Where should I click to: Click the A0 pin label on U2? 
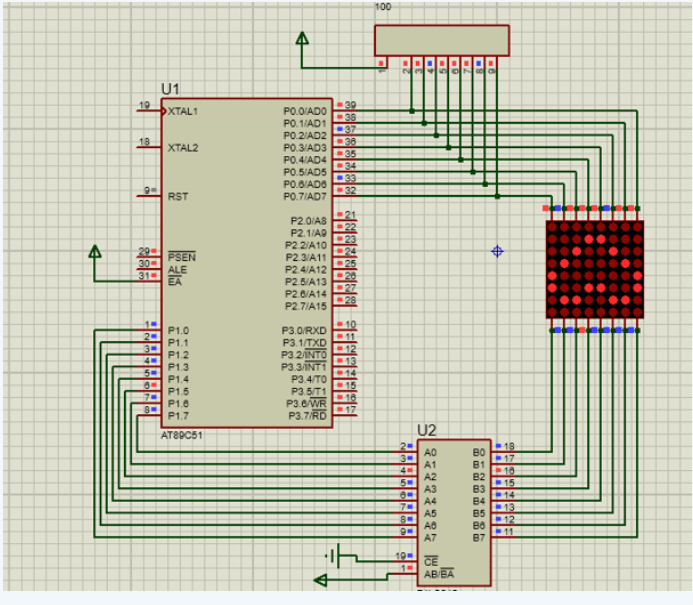coord(430,453)
